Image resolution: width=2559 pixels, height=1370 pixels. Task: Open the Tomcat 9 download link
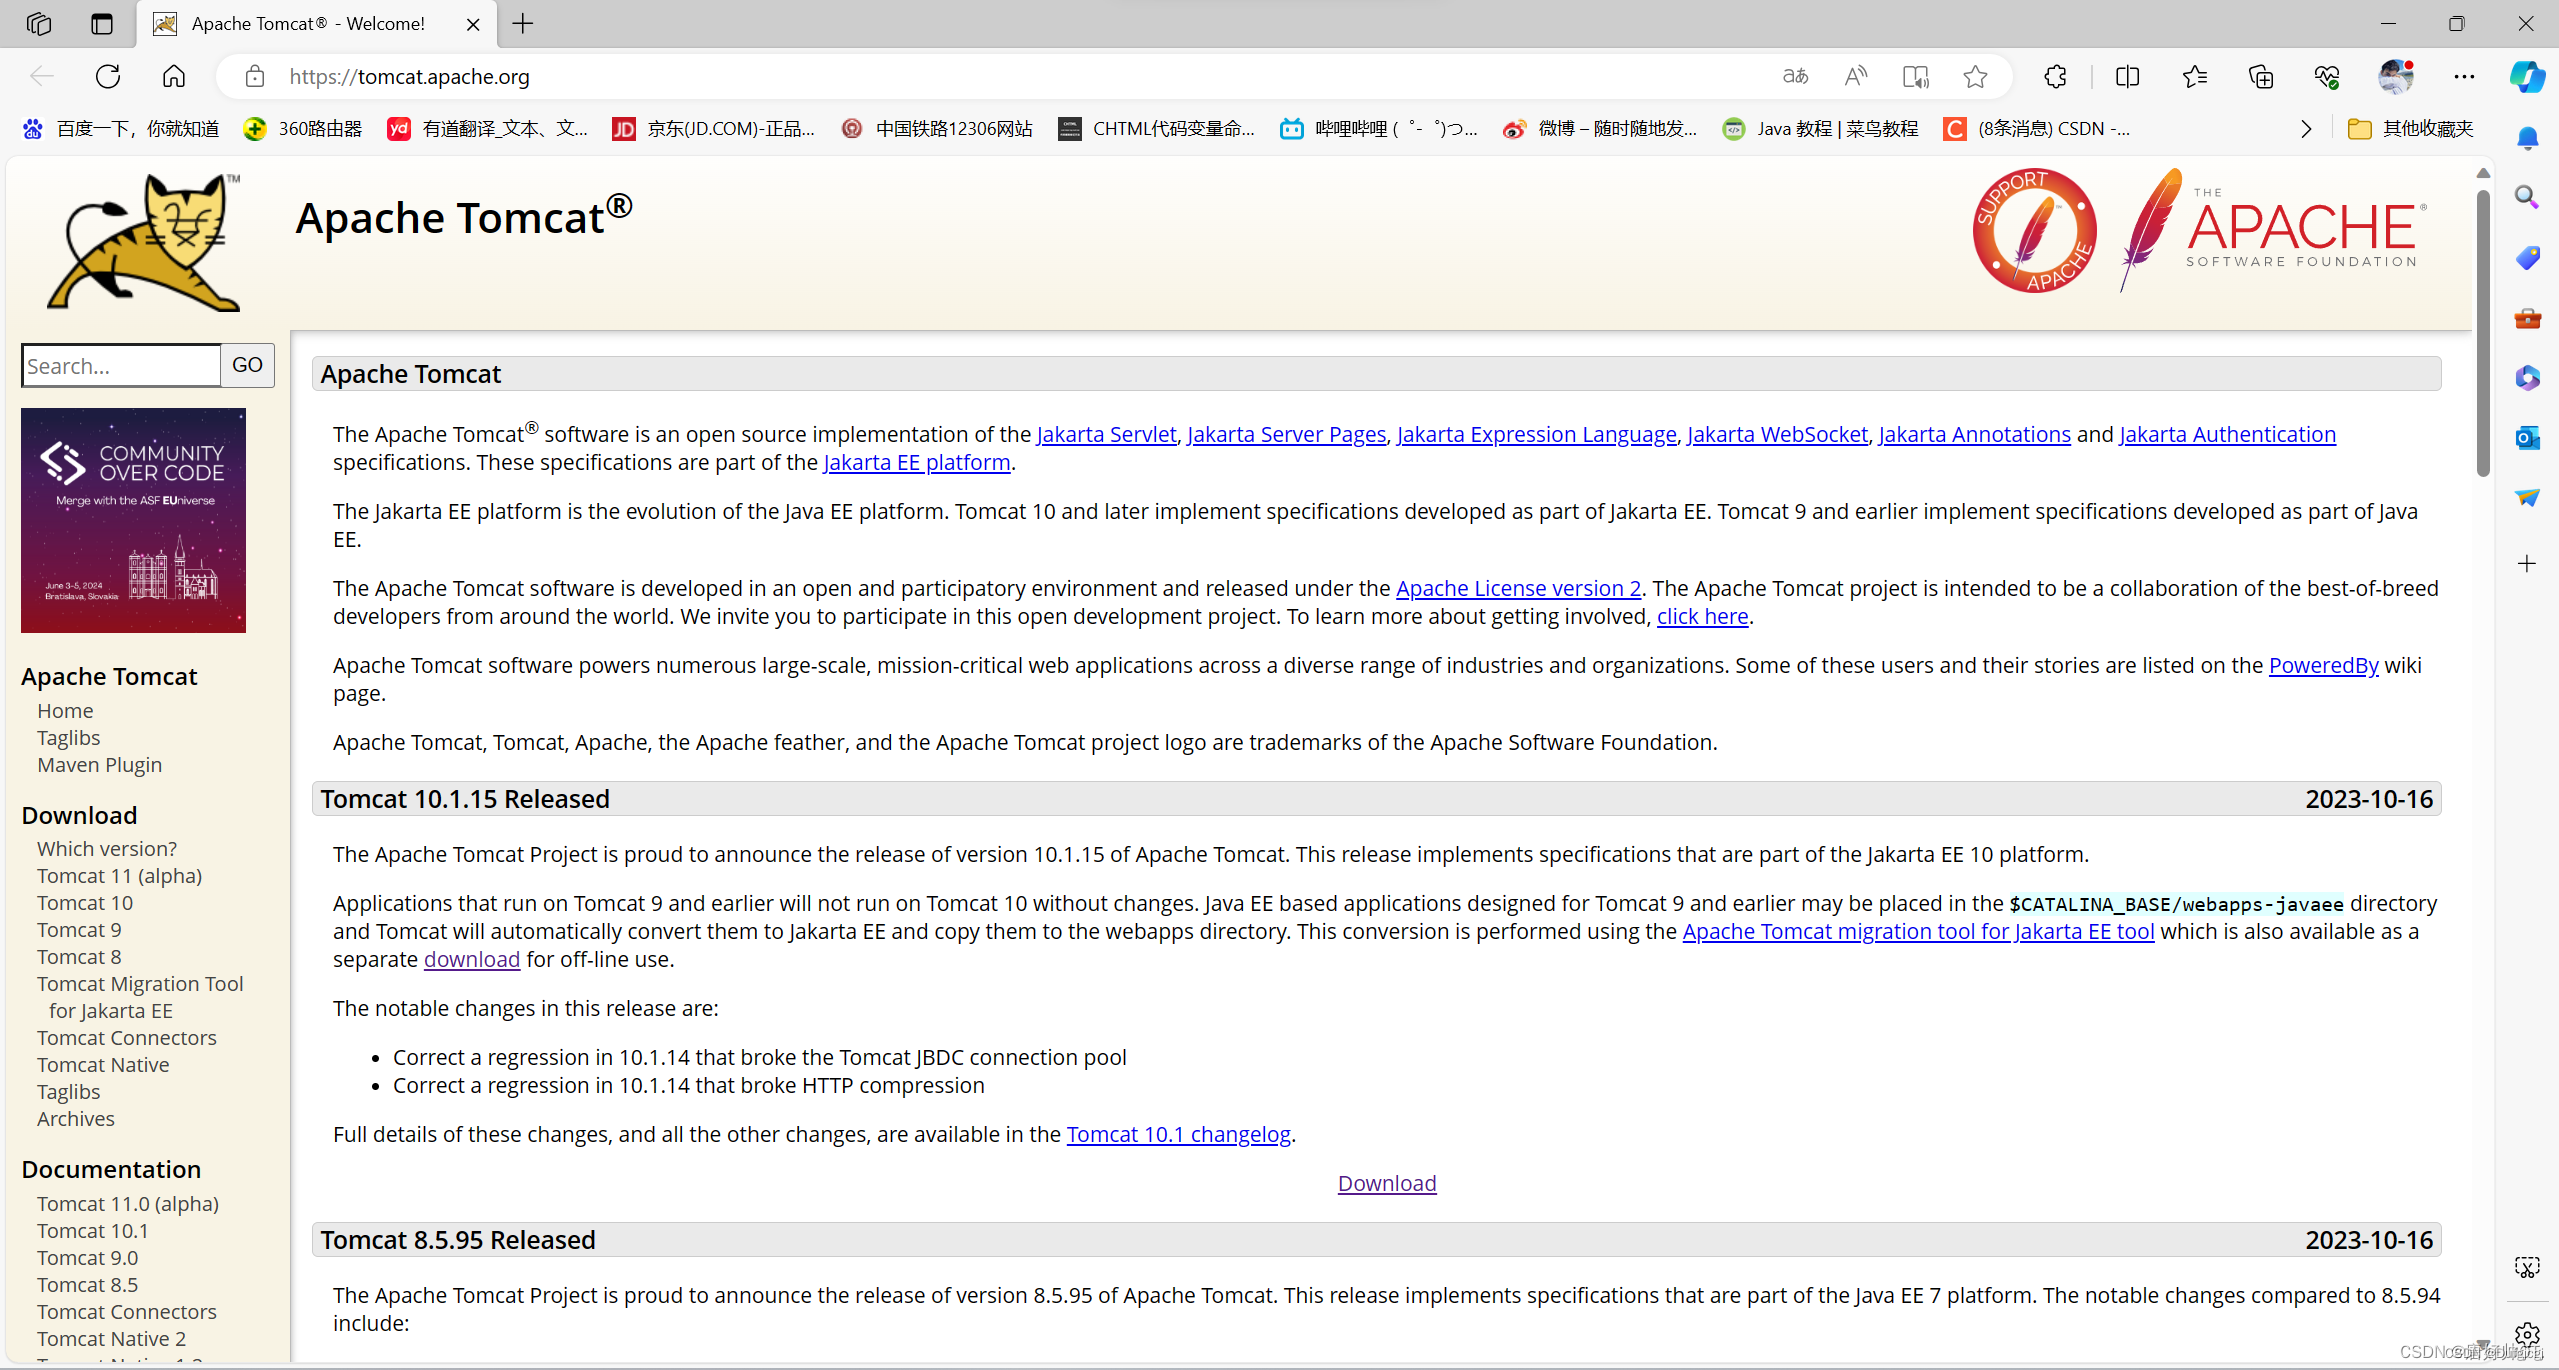pyautogui.click(x=79, y=929)
